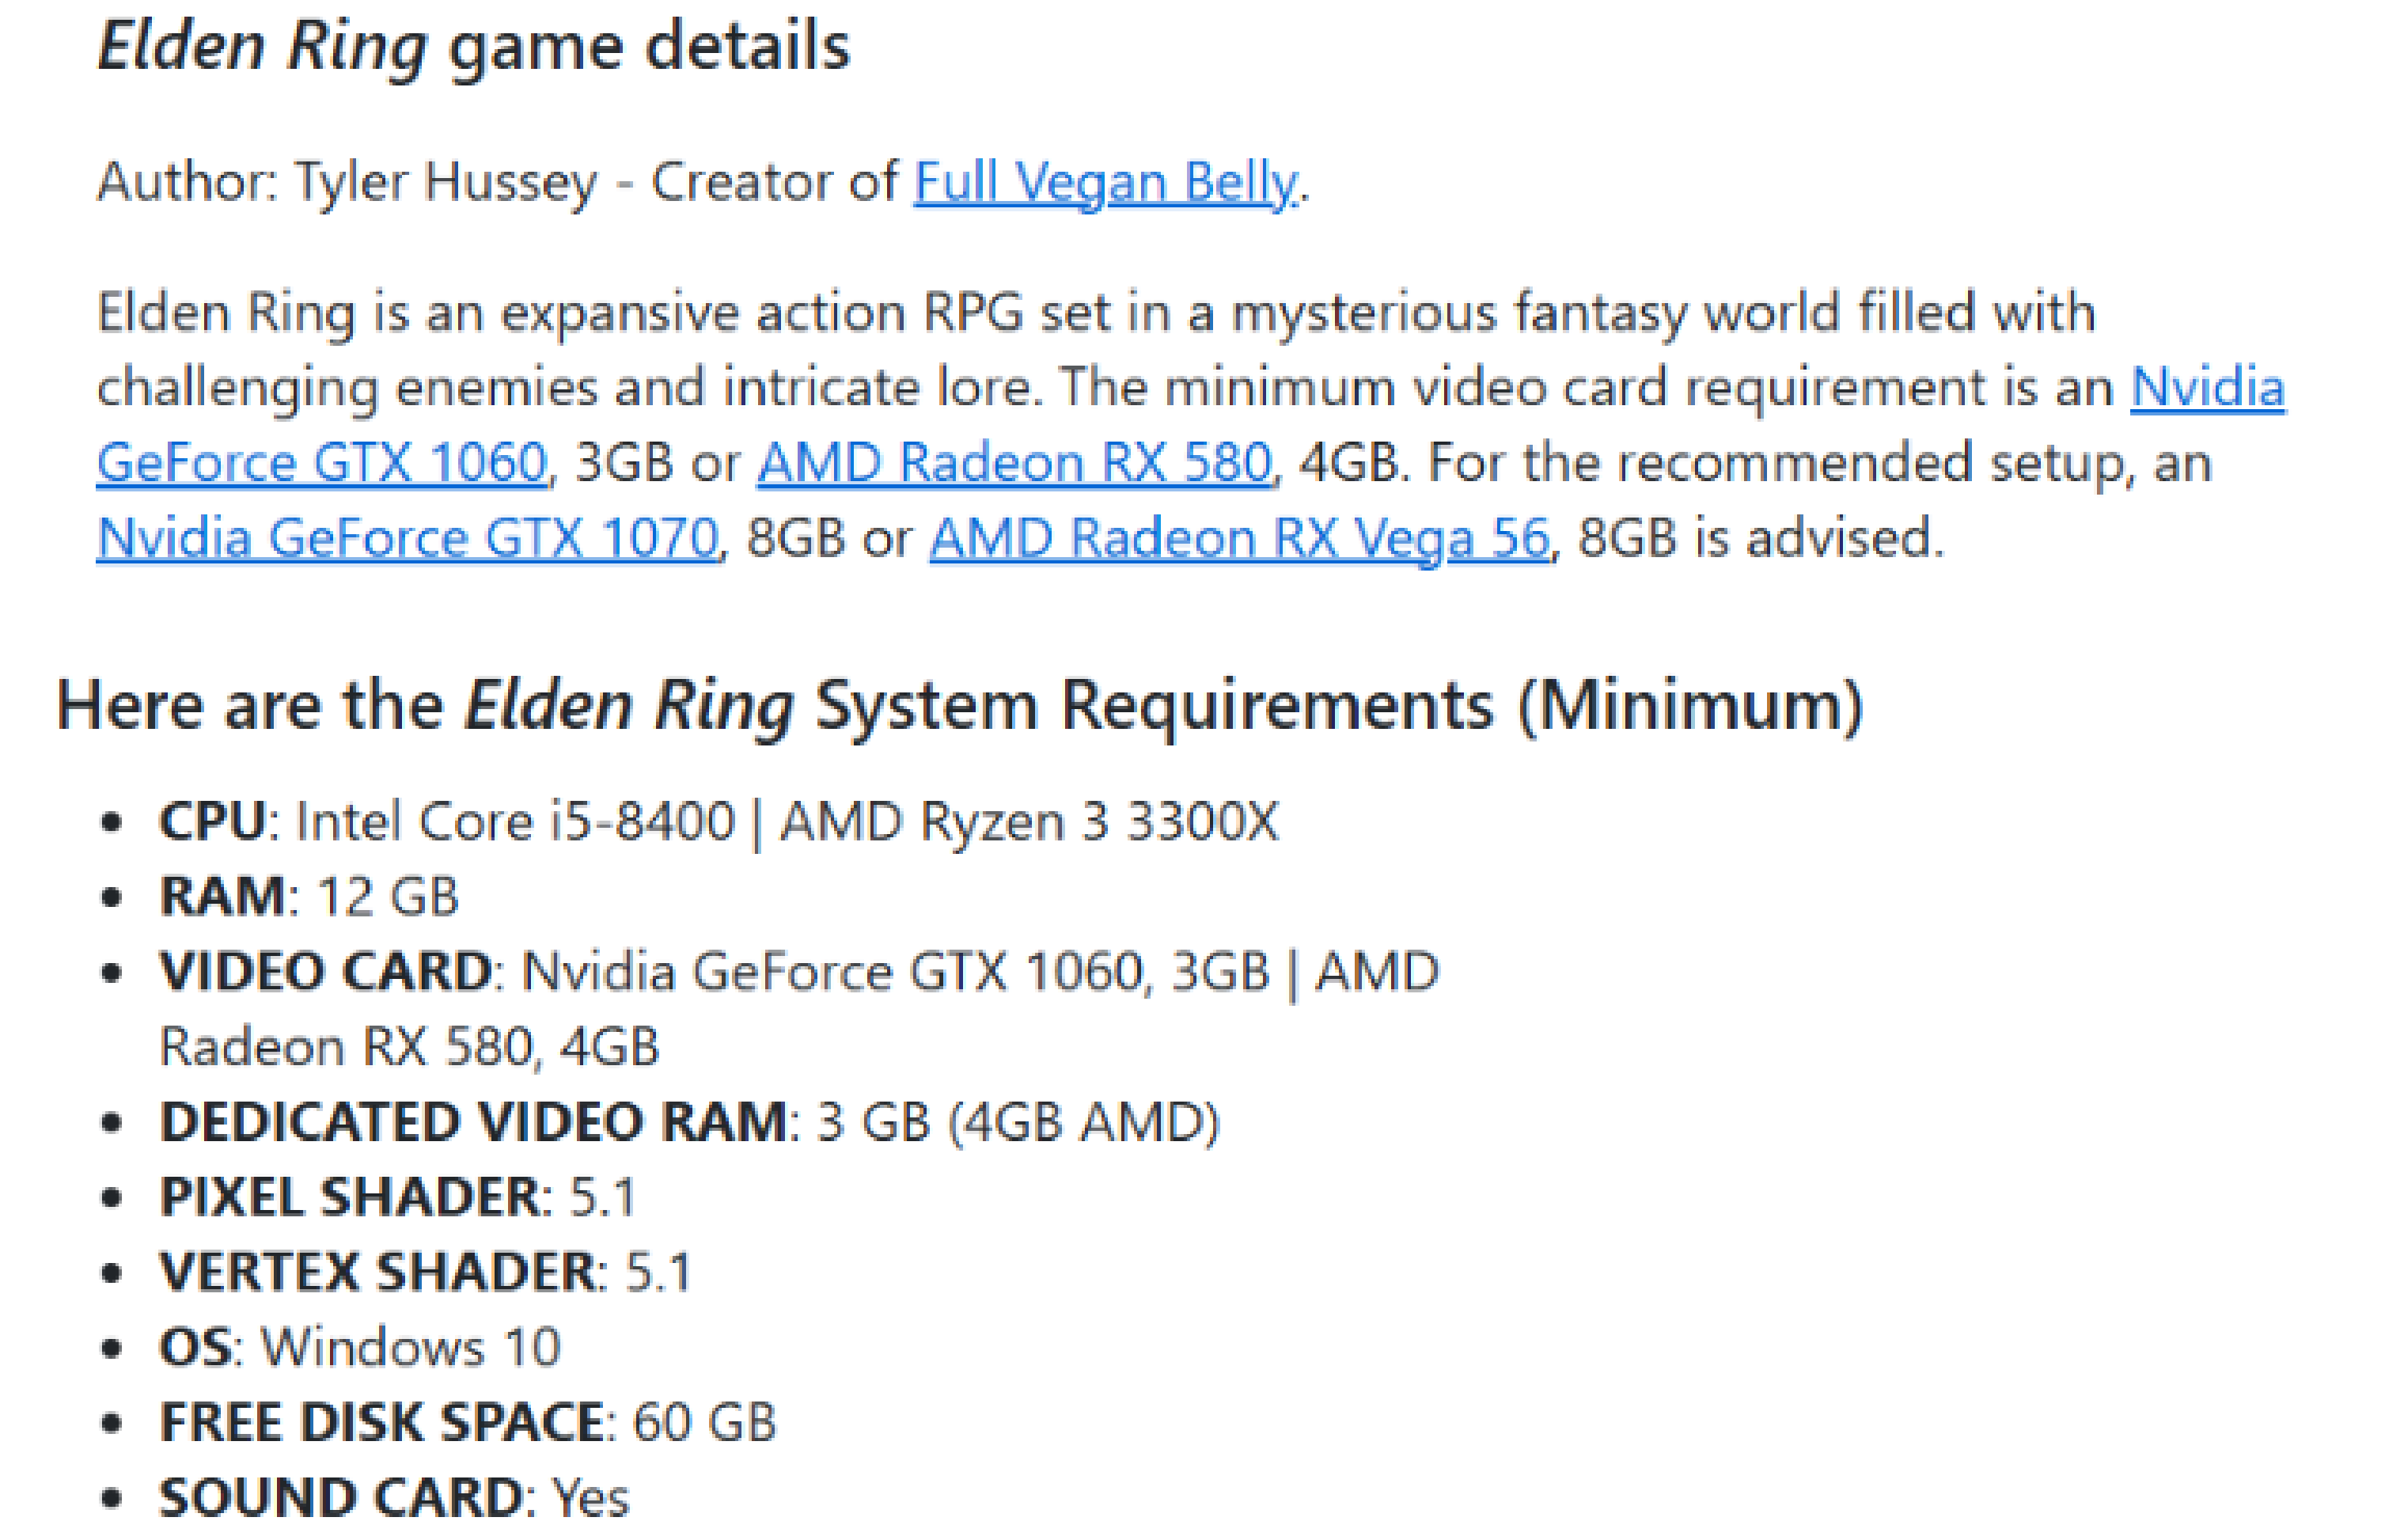The height and width of the screenshot is (1540, 2404).
Task: Open the AMD Radeon RX 580 link
Action: coord(1014,463)
